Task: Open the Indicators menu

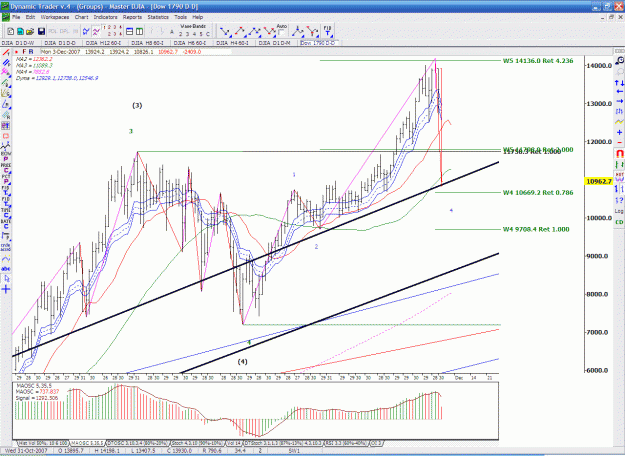Action: [x=105, y=17]
